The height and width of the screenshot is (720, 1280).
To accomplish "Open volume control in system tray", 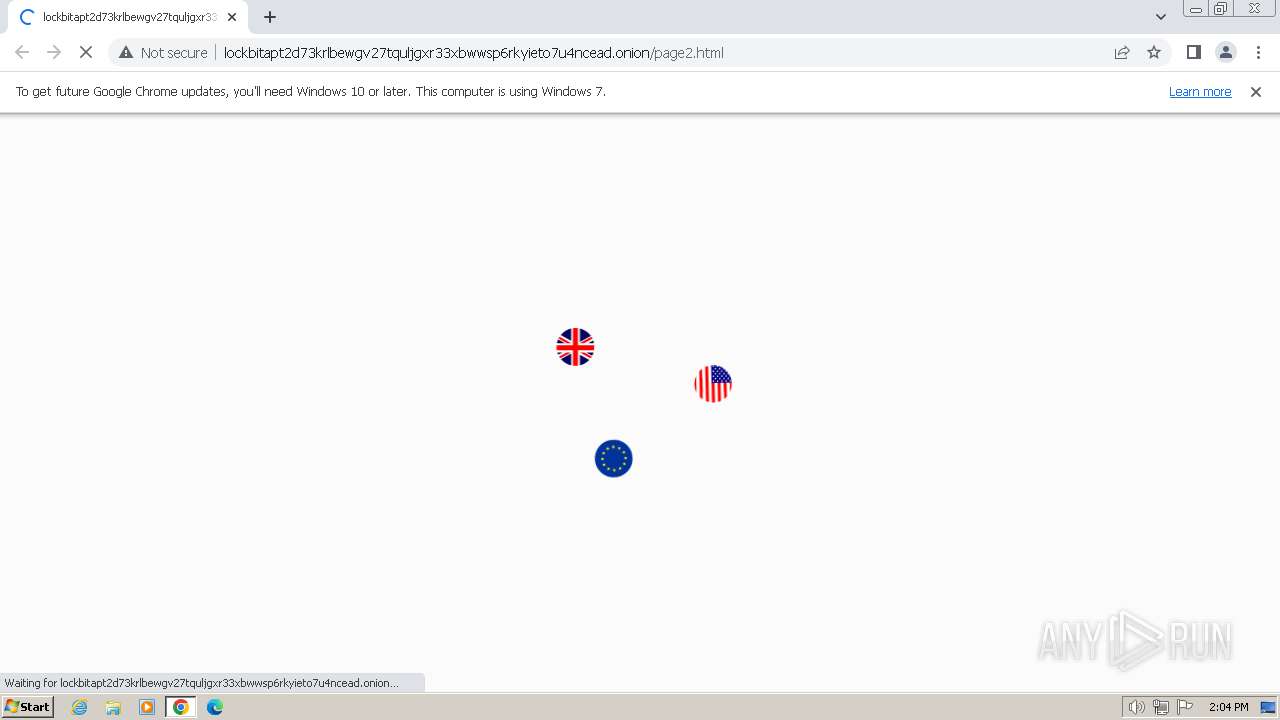I will (x=1136, y=707).
